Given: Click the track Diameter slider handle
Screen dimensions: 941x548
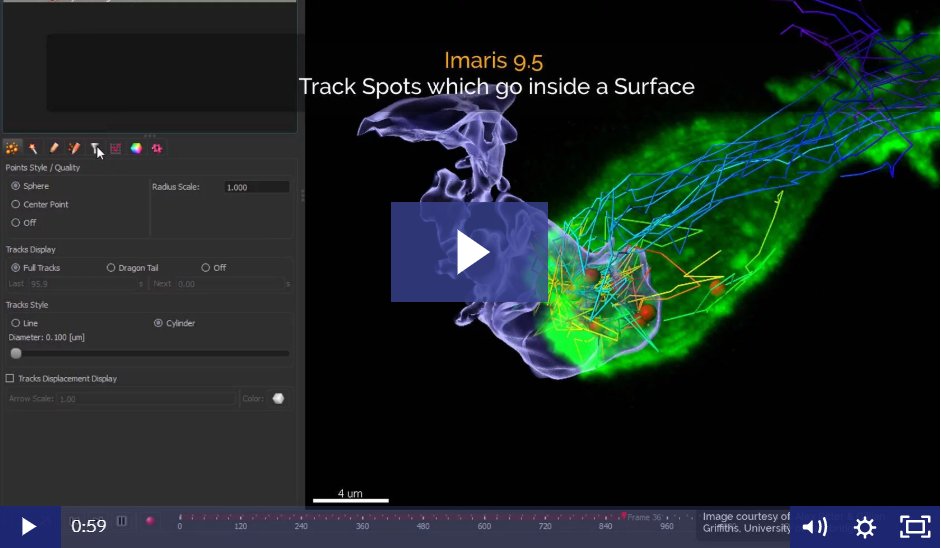Looking at the screenshot, I should coord(16,354).
